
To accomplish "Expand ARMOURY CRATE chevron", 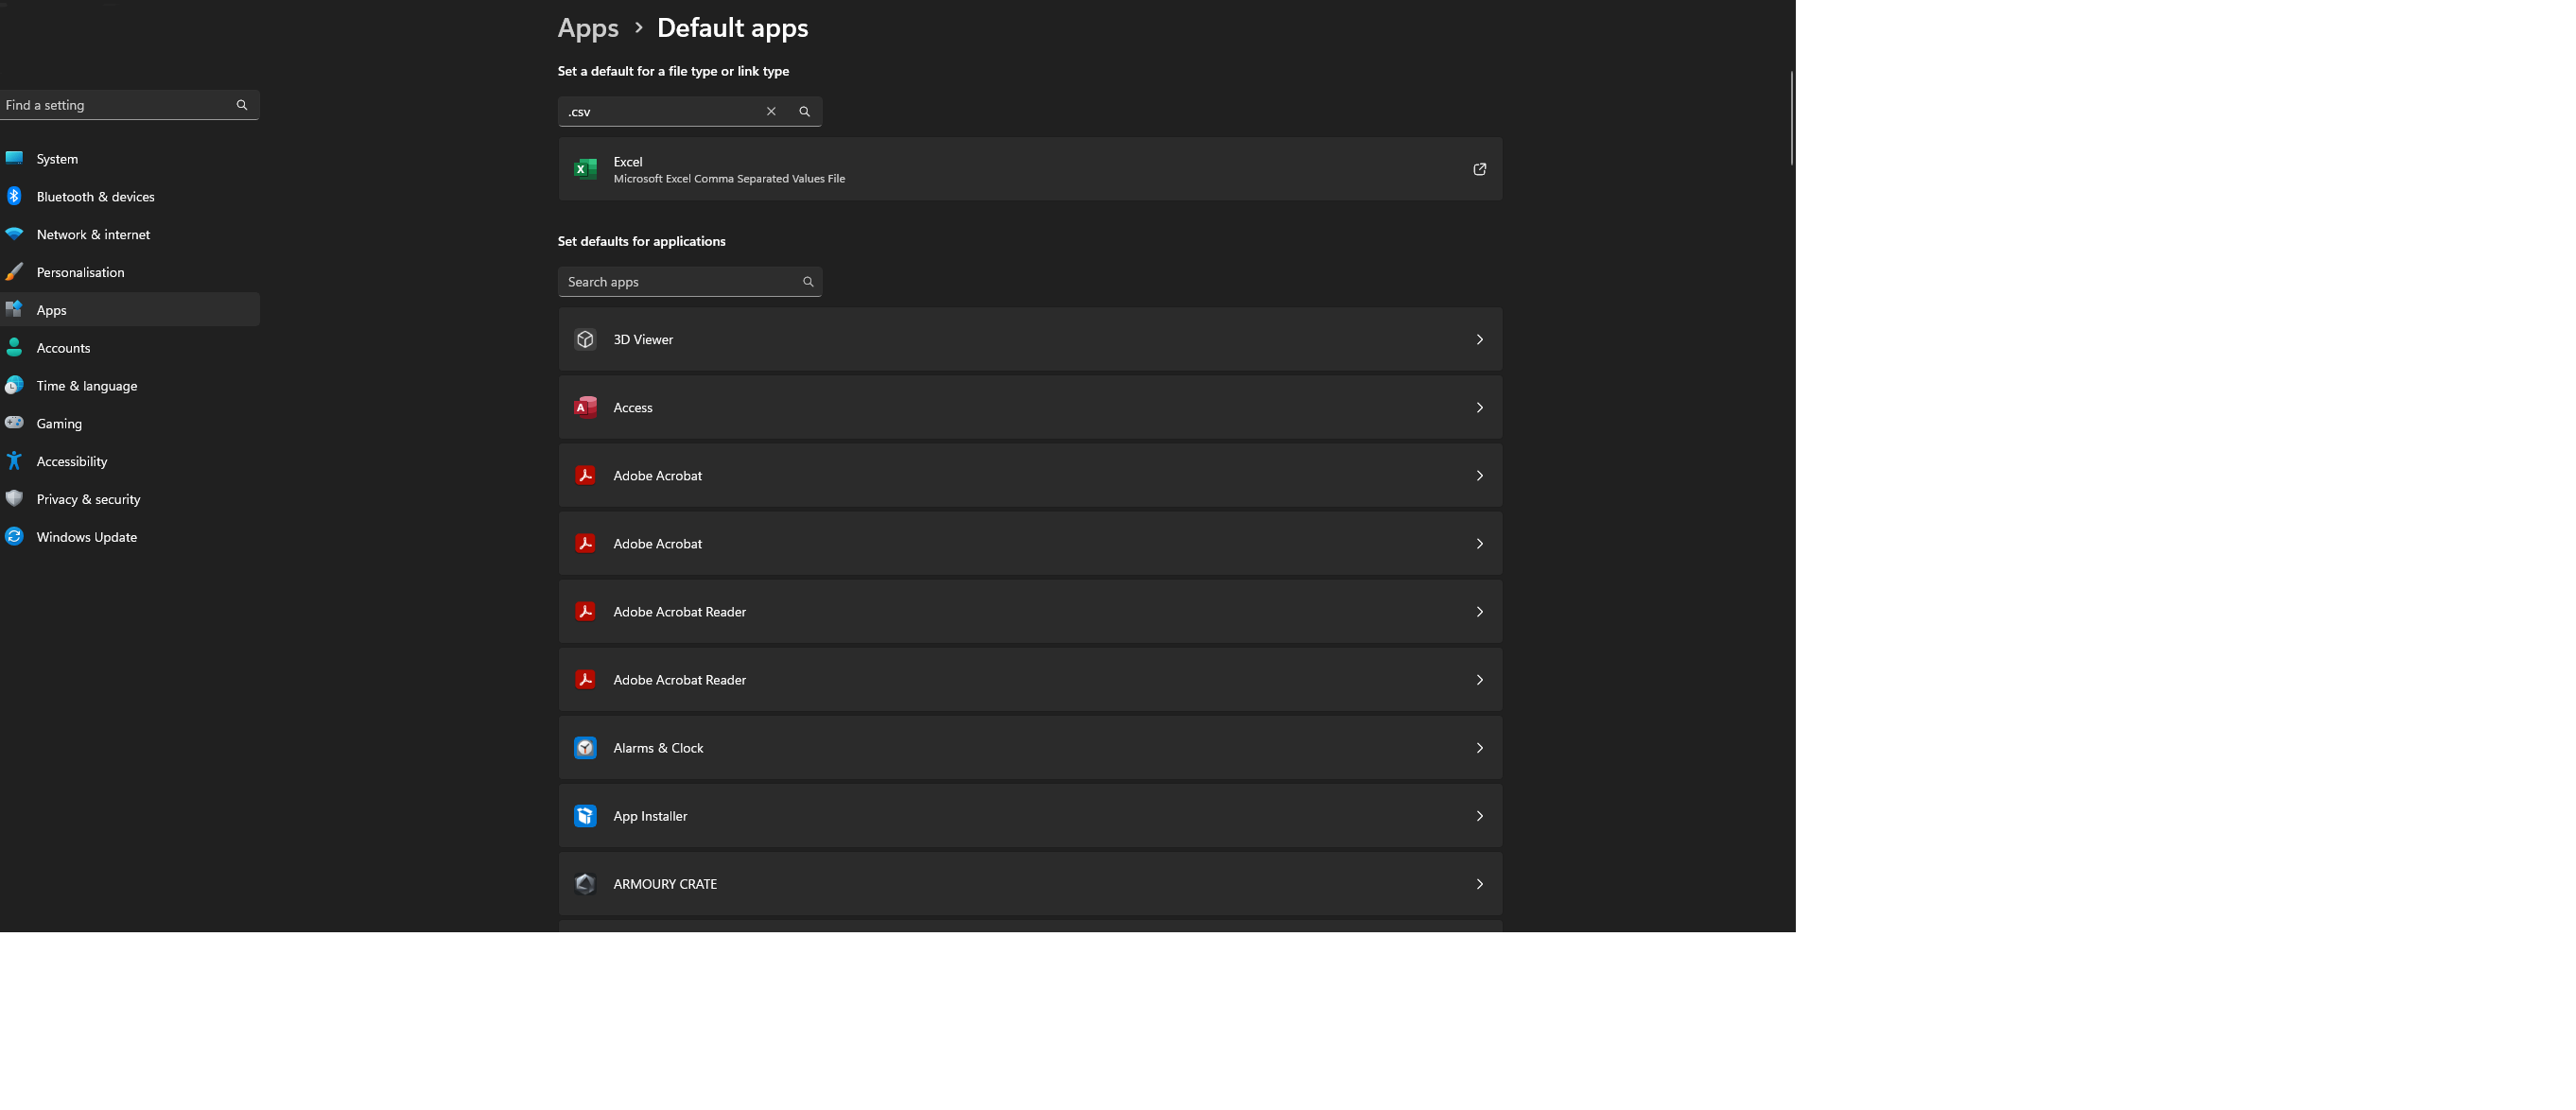I will pos(1479,883).
